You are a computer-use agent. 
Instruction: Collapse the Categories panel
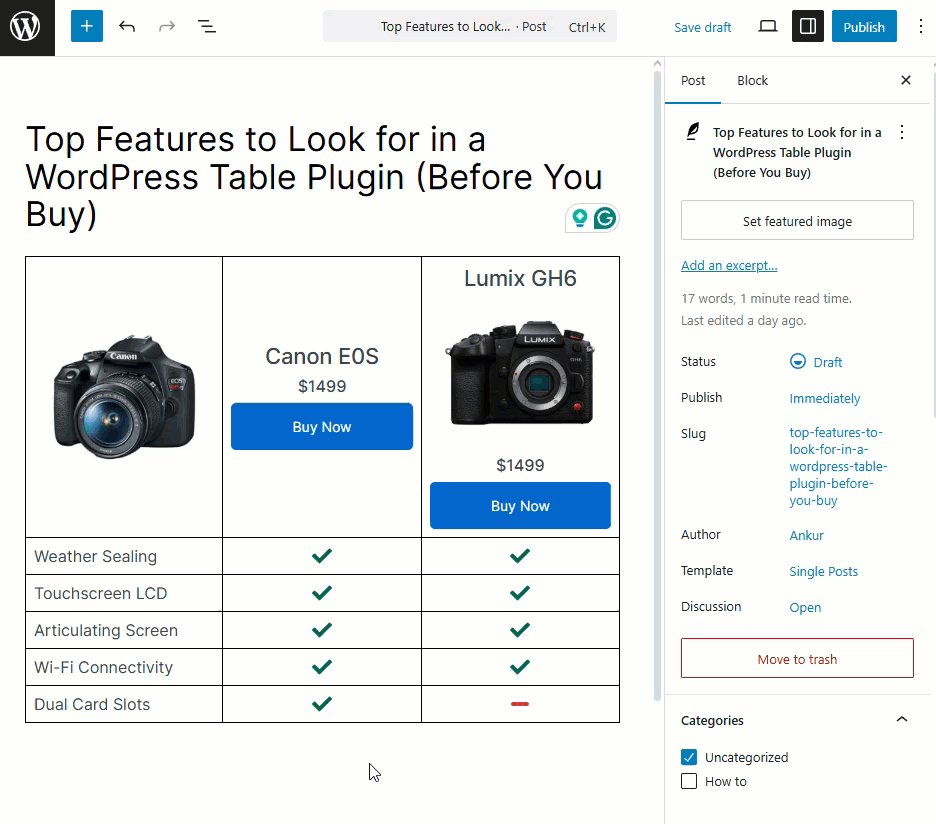click(x=901, y=720)
